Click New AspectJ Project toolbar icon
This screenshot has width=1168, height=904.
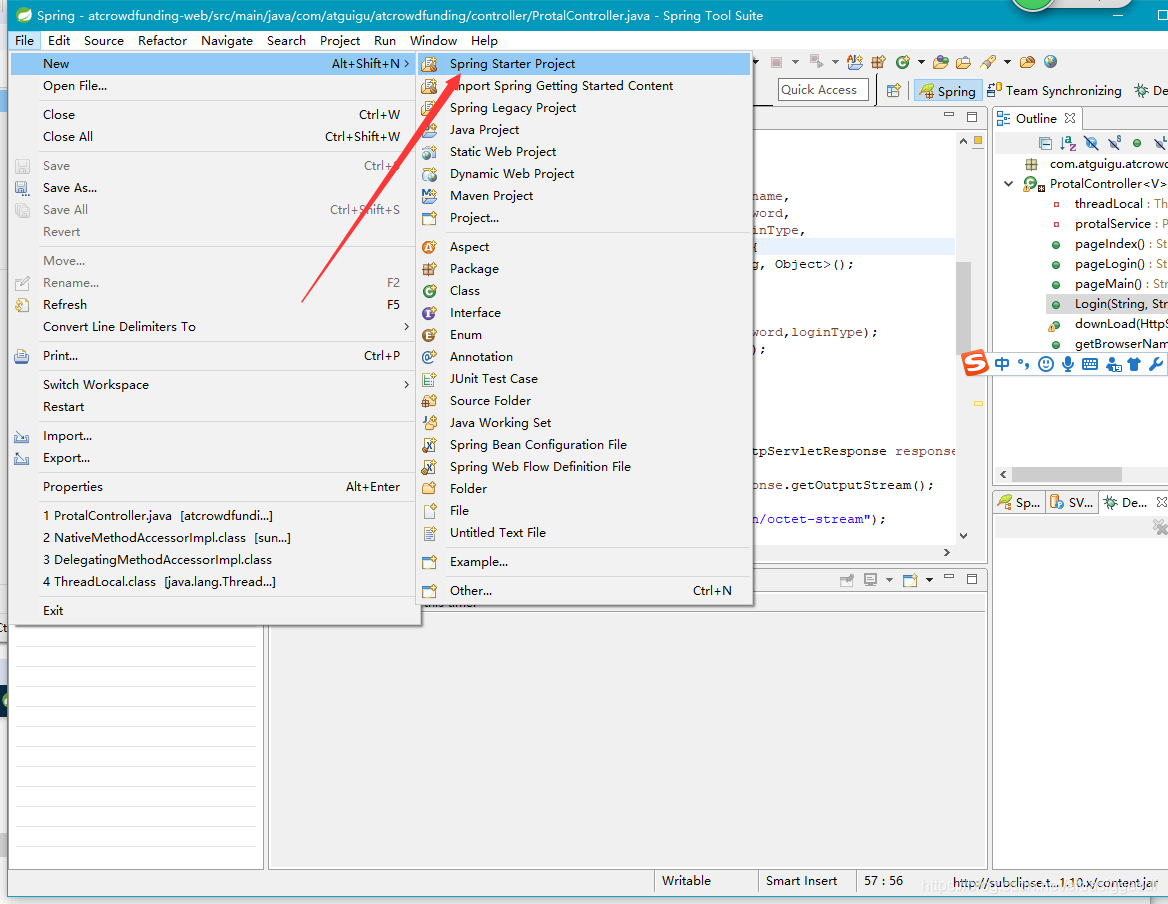tap(855, 62)
